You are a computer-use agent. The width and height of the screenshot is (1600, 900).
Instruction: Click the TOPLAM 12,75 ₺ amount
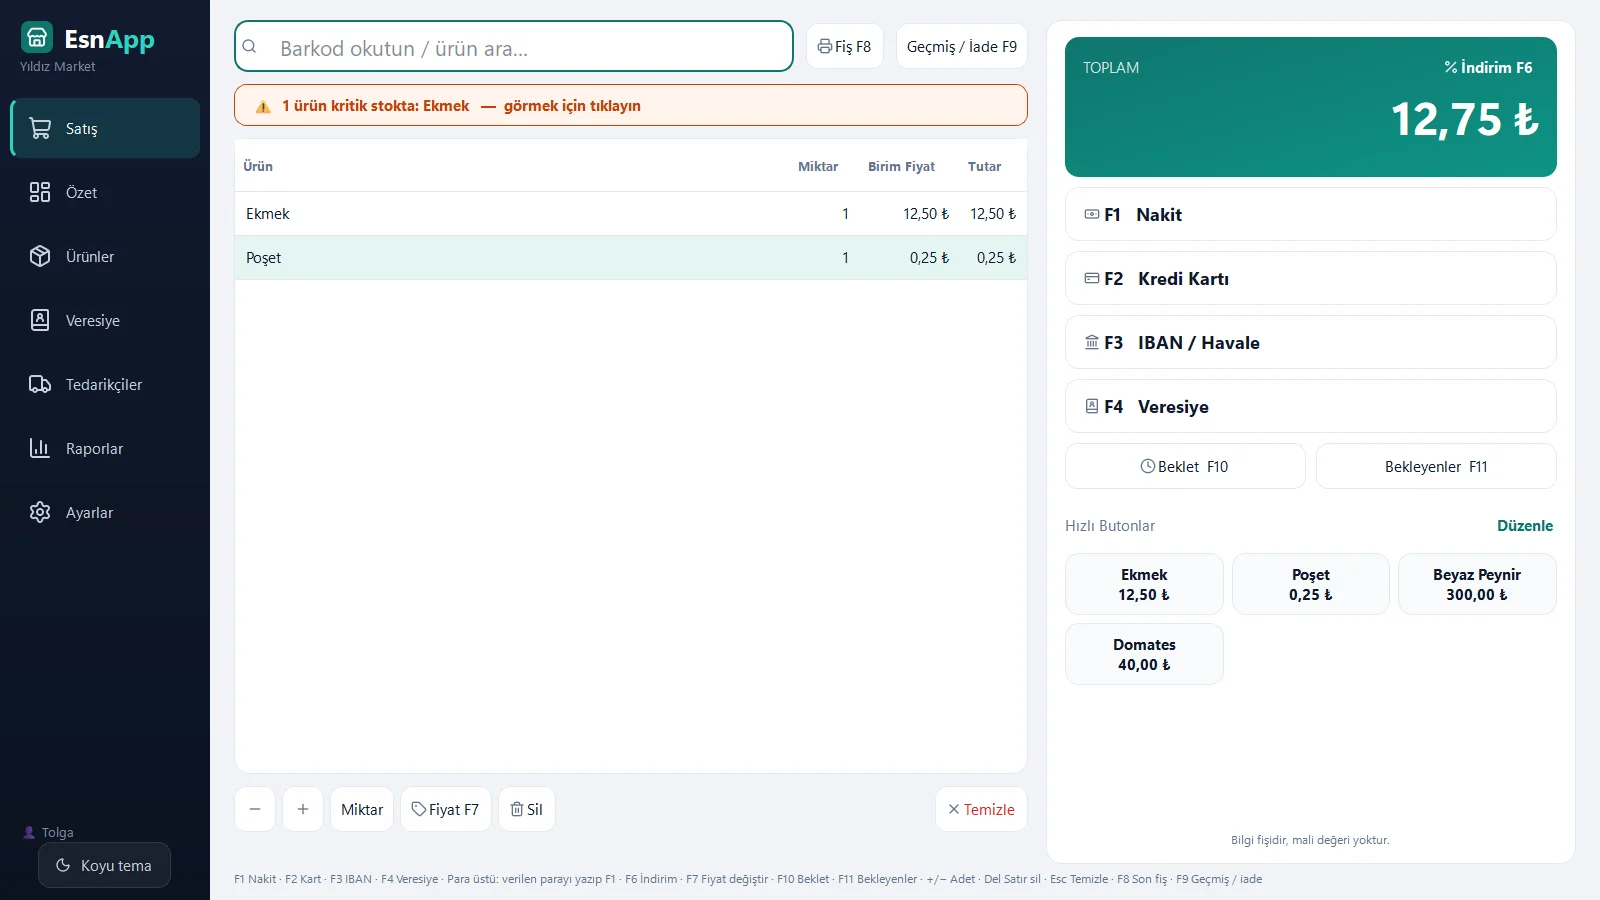(x=1465, y=119)
